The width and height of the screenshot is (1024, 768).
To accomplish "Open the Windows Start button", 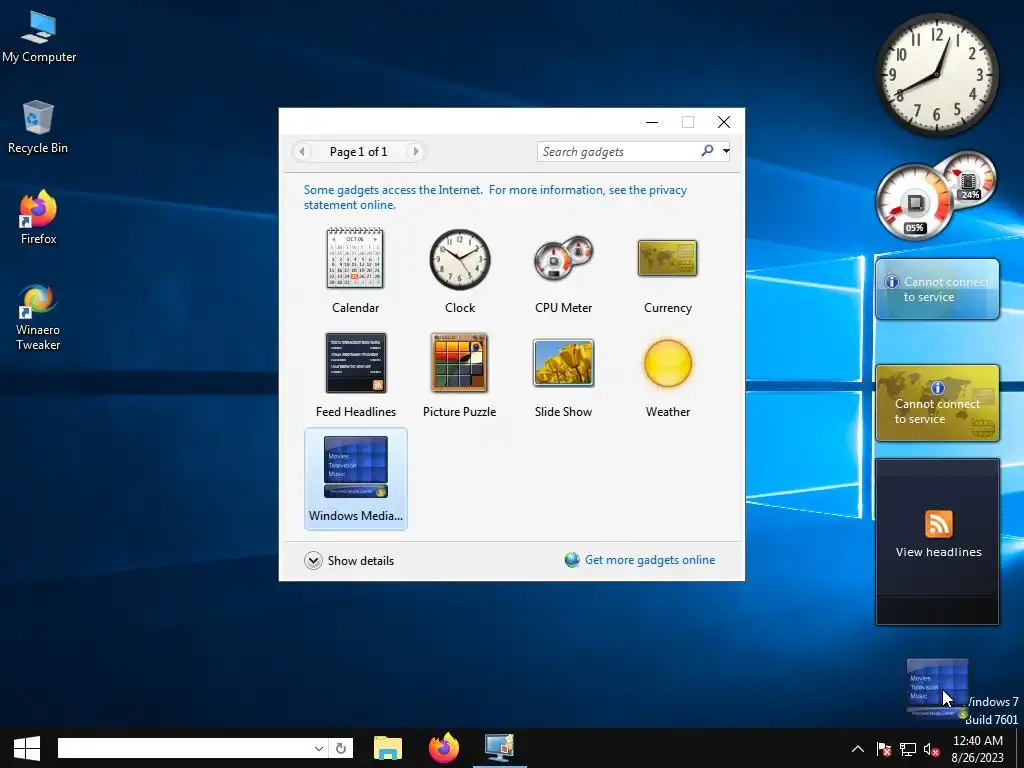I will coord(27,748).
